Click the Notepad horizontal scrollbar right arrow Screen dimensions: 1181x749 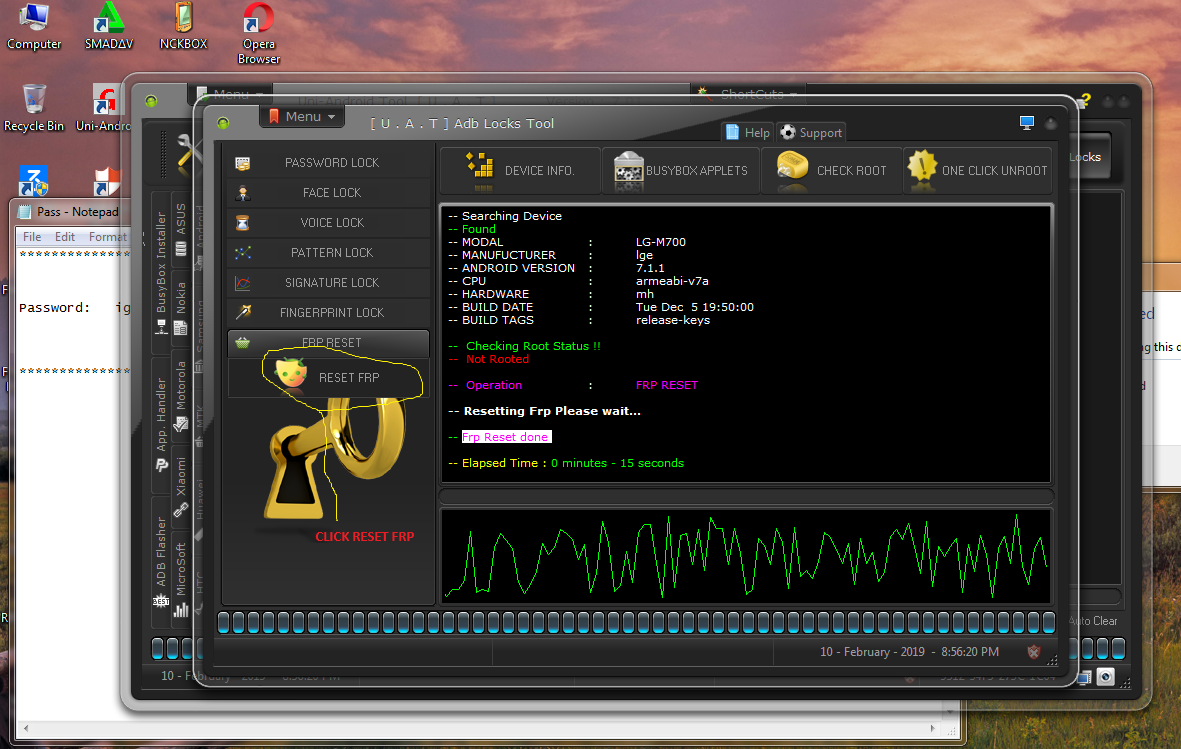[932, 729]
